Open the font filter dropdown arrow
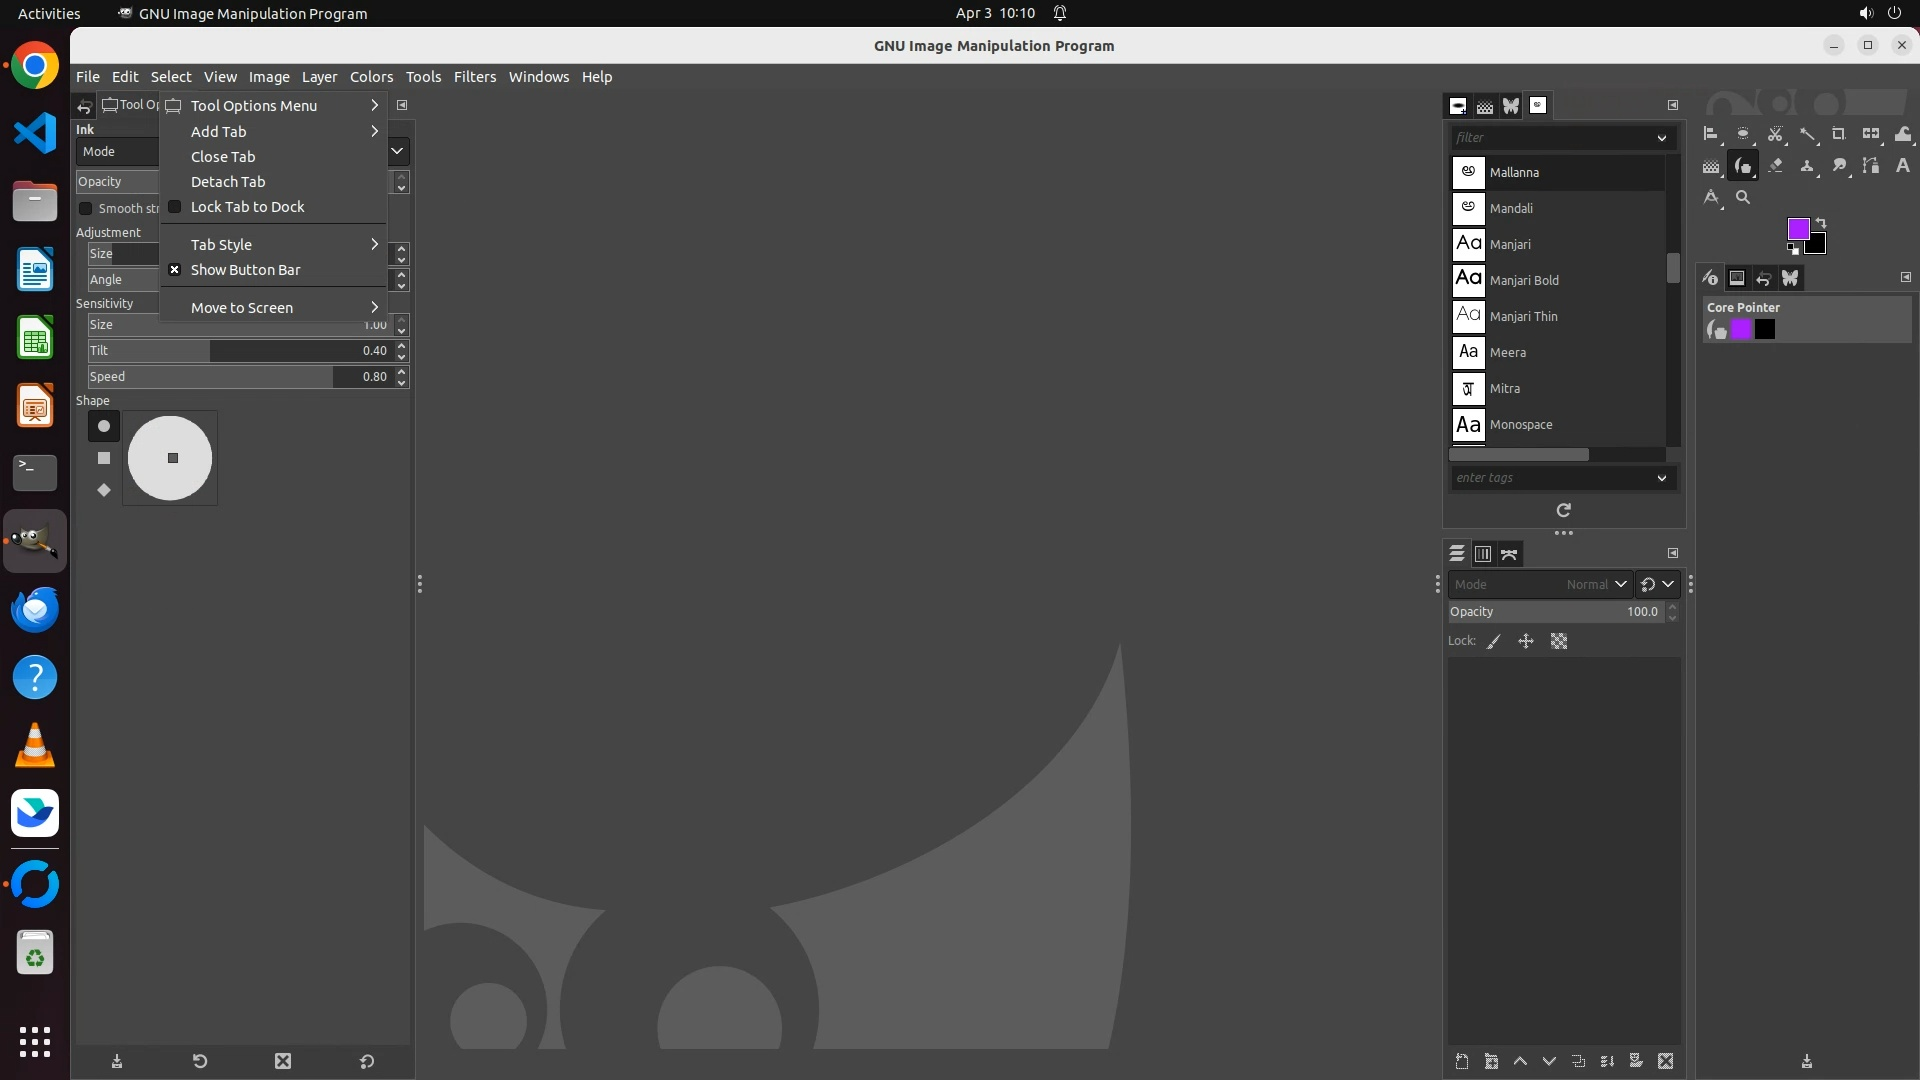This screenshot has width=1920, height=1080. pyautogui.click(x=1661, y=138)
